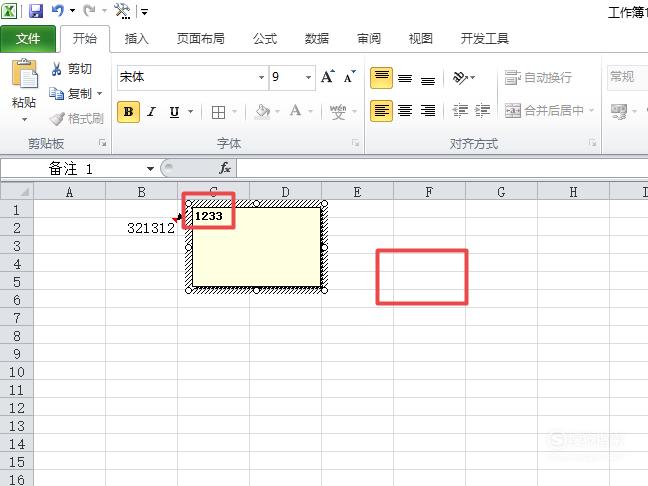Viewport: 648px width, 486px height.
Task: Open the Undo history dropdown arrow
Action: click(x=72, y=11)
